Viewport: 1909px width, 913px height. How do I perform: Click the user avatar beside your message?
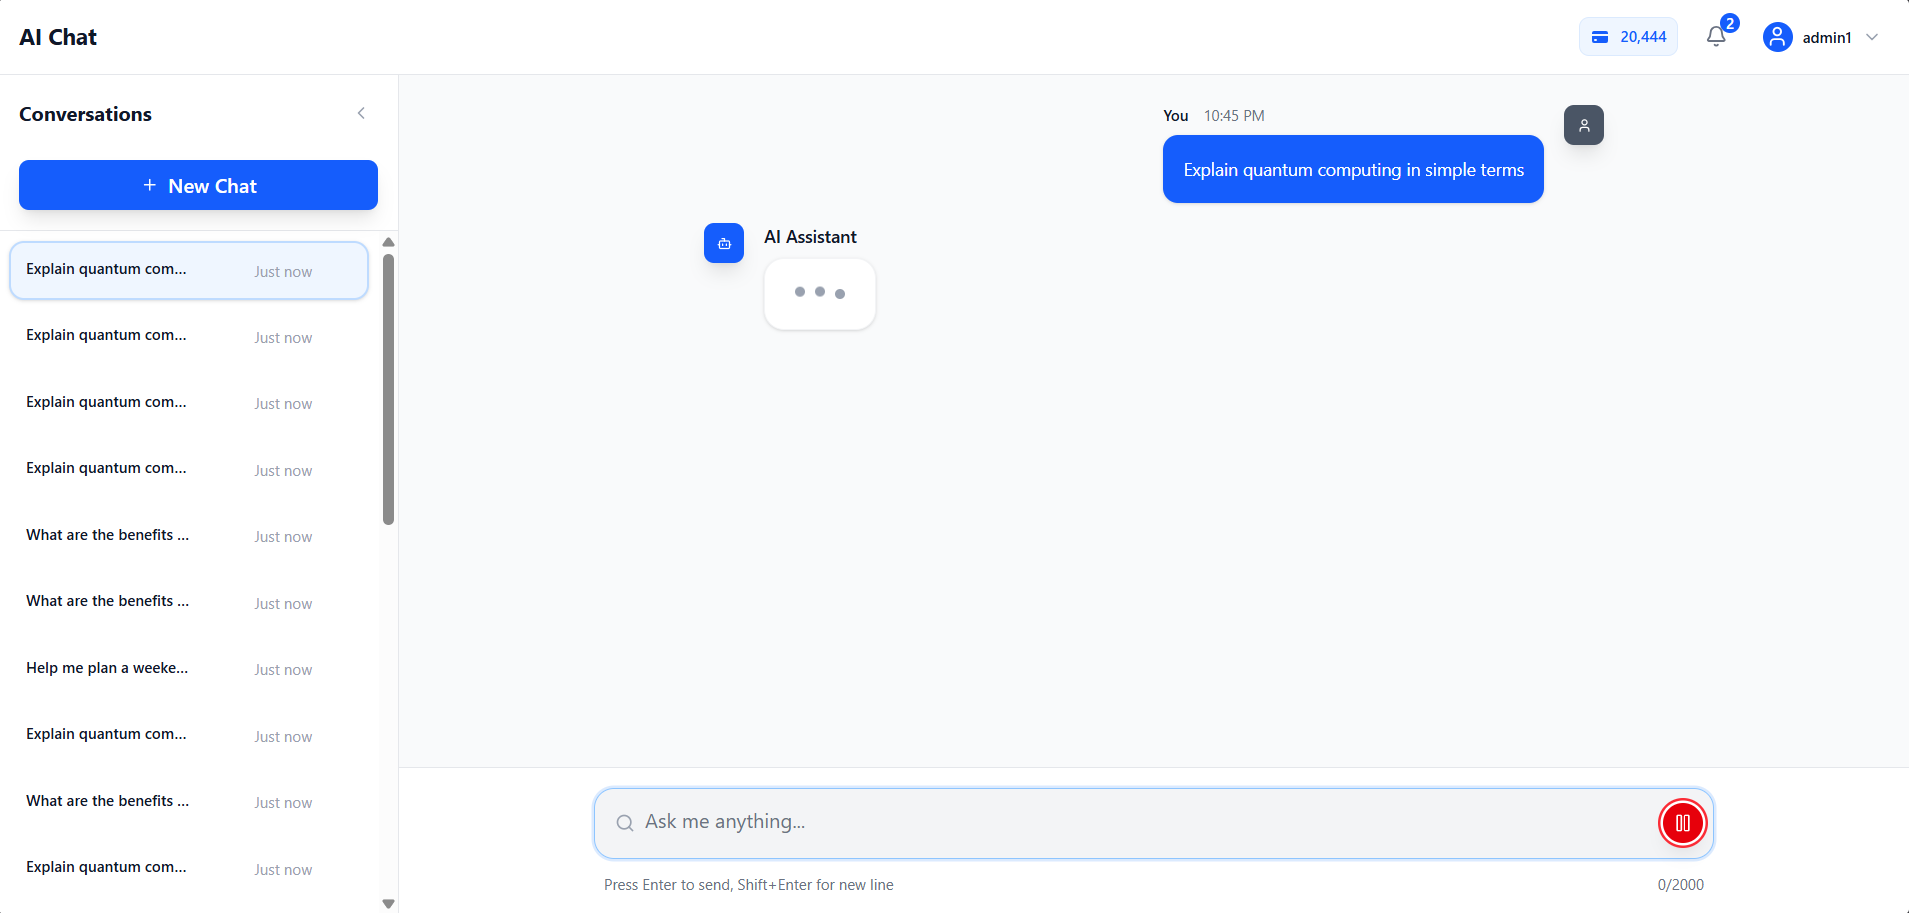coord(1584,125)
